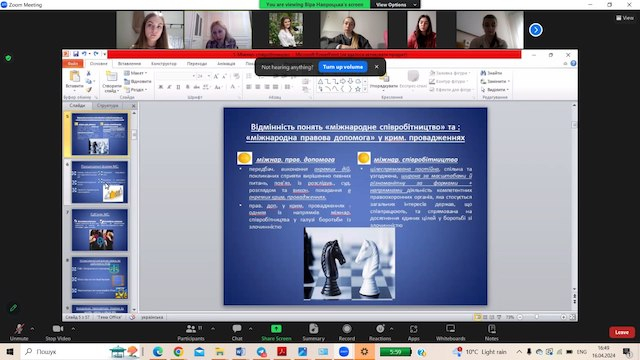640x360 pixels.
Task: Switch to the Анімація ribbon tab
Action: (x=226, y=64)
